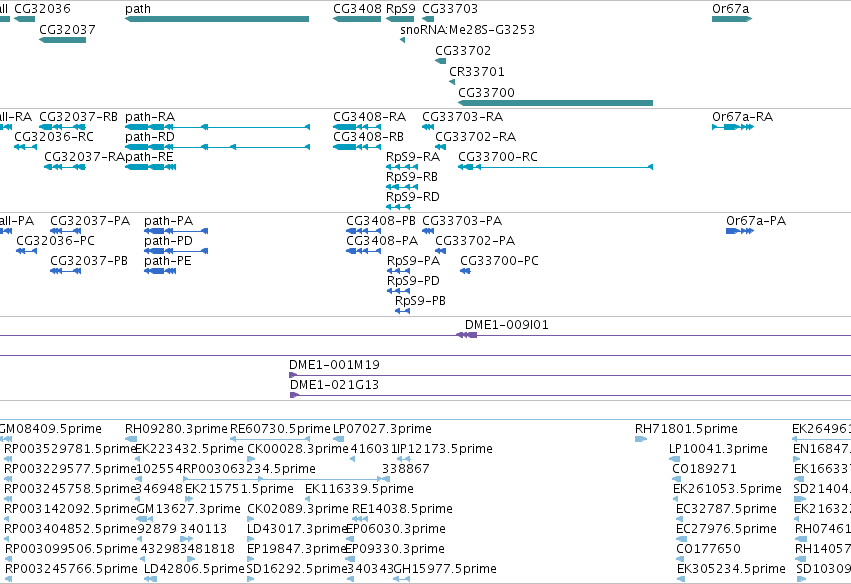Select the EK116339.5prime EST label

tap(359, 489)
